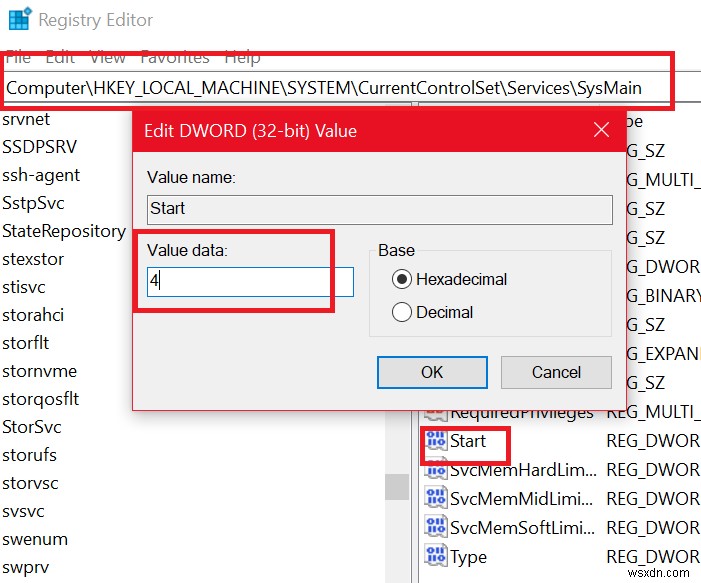The image size is (701, 583).
Task: Click the Type value DWORD icon
Action: coord(435,557)
